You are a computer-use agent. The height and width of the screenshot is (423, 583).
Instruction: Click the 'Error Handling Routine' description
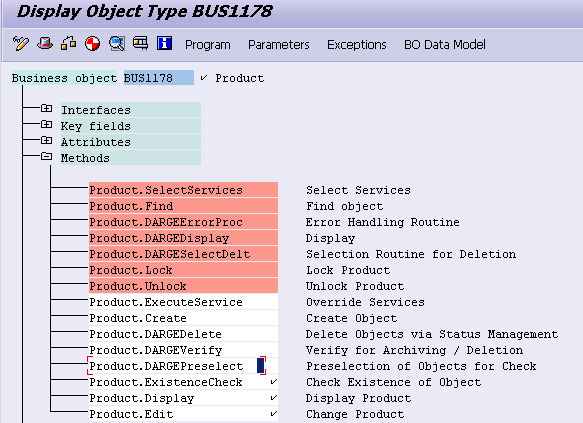click(383, 222)
